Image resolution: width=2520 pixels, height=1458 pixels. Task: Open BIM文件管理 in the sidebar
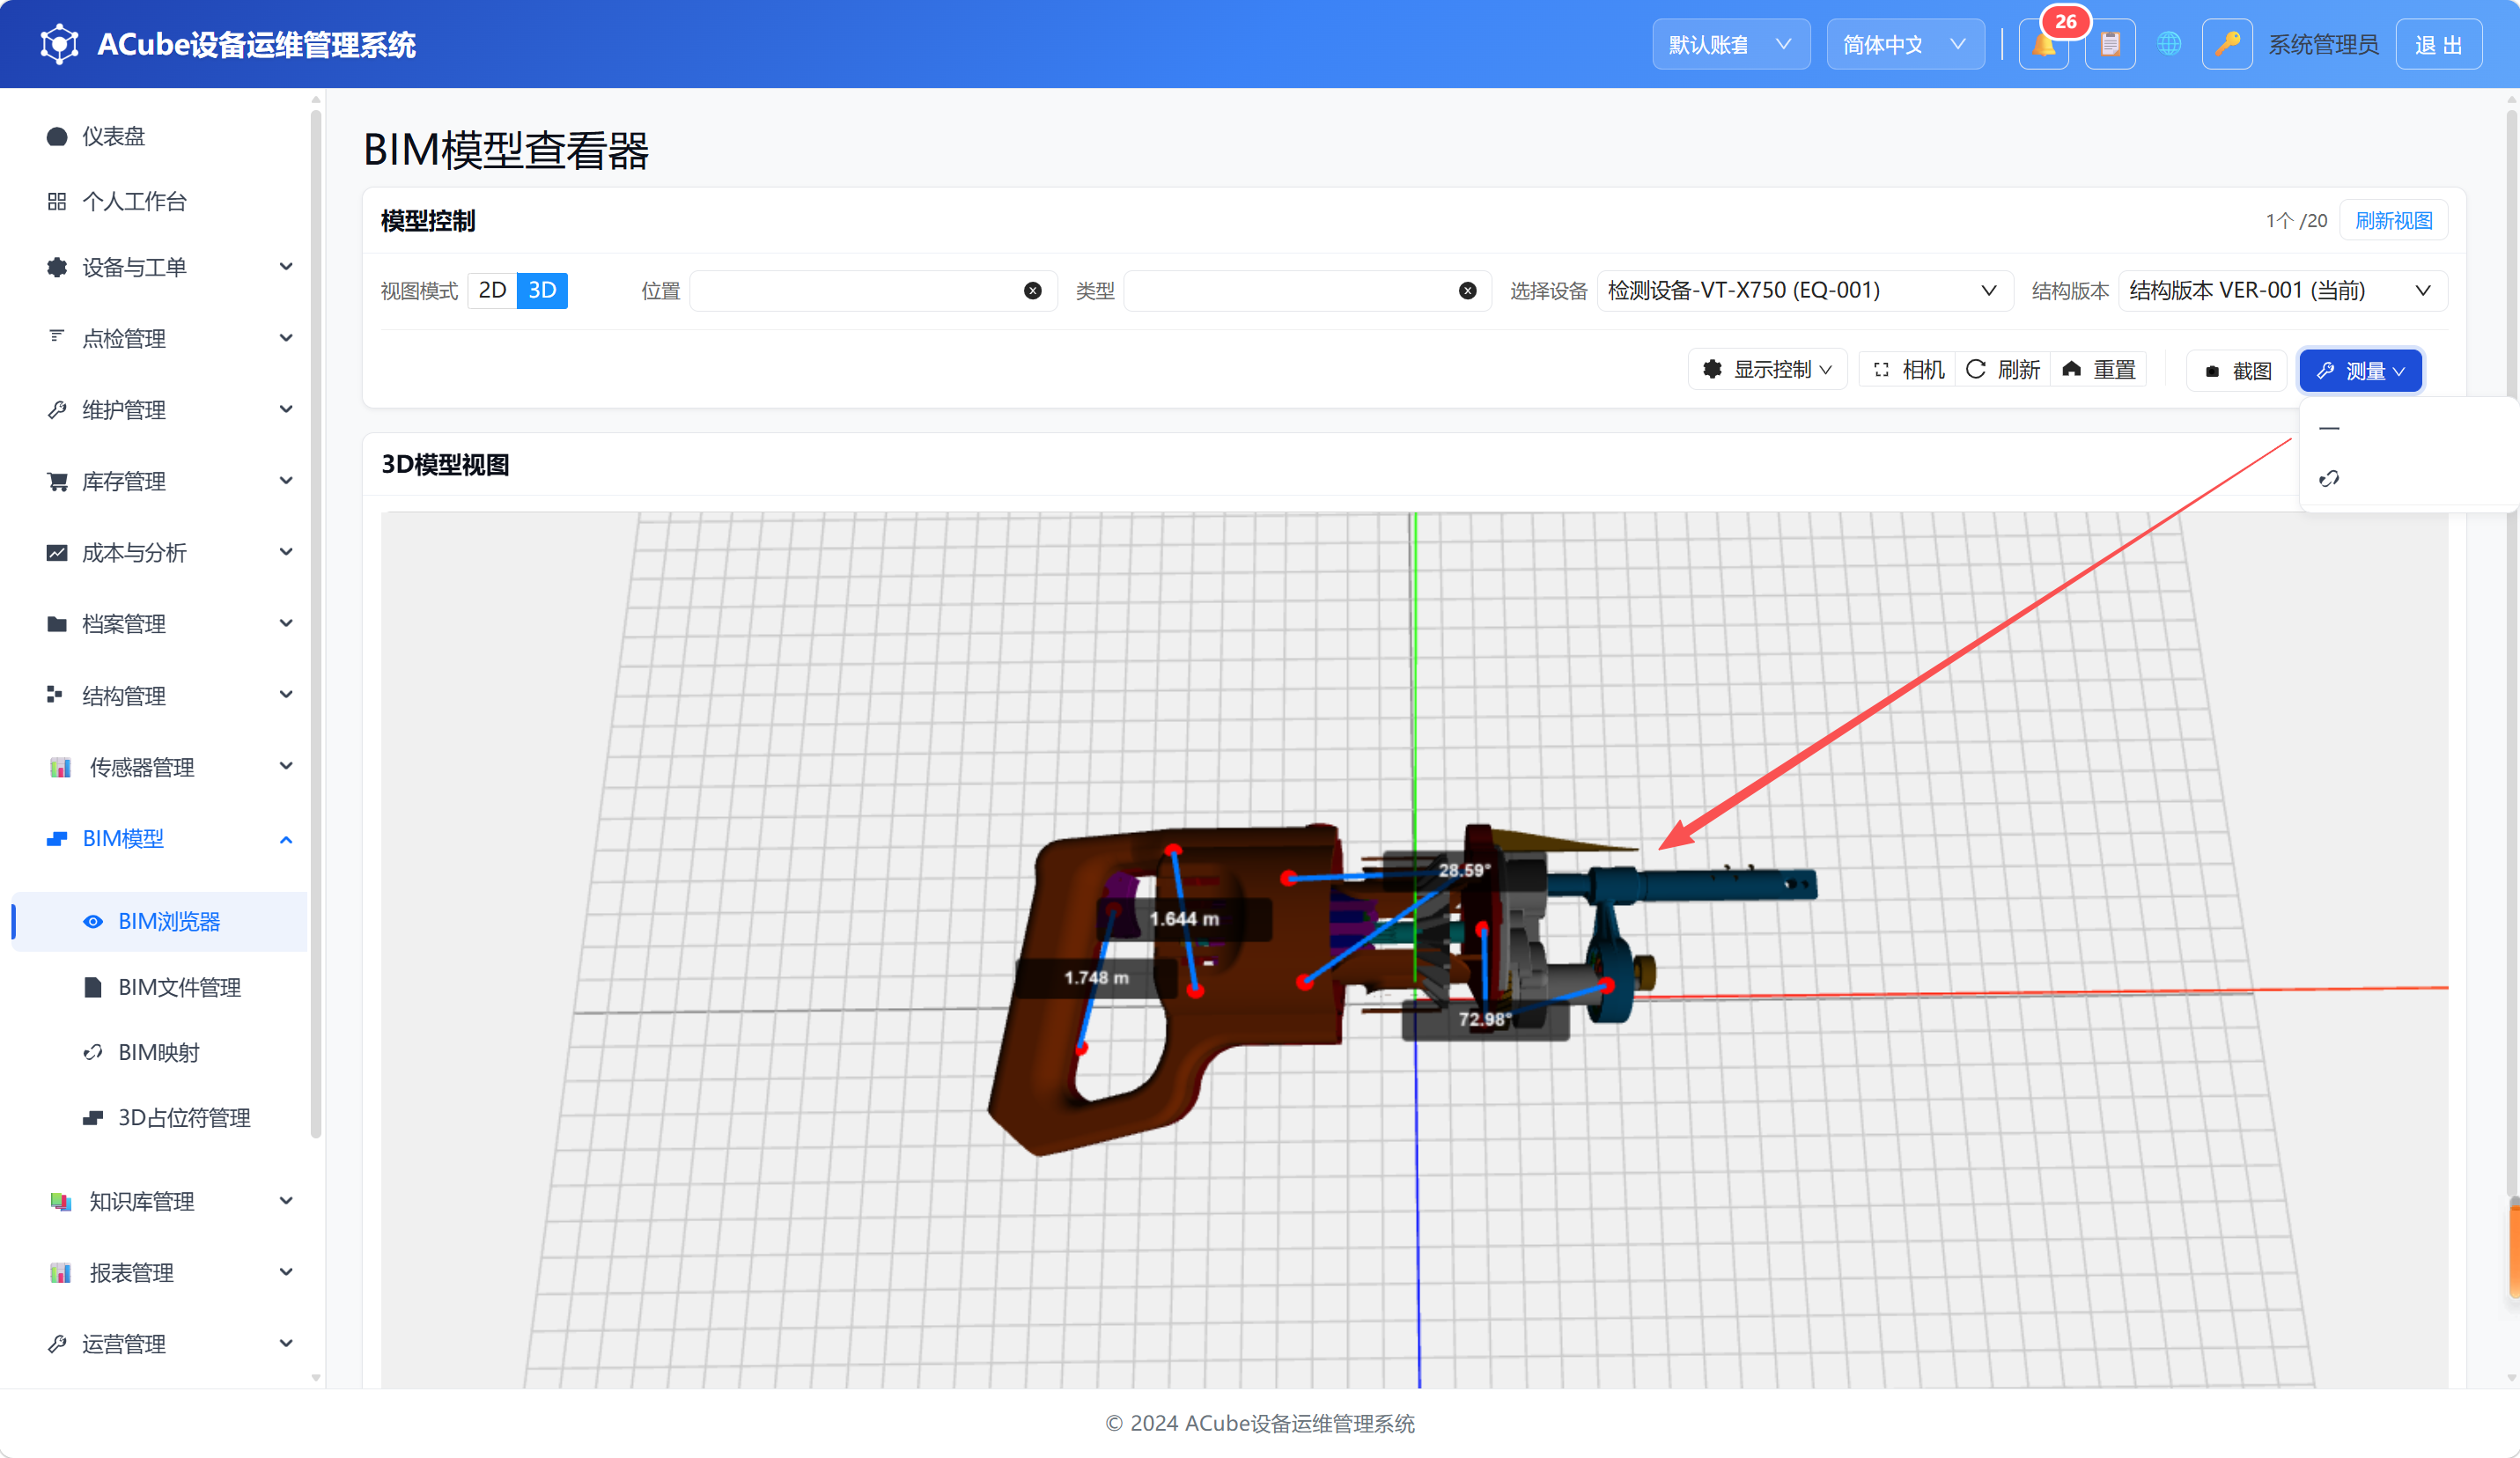coord(160,987)
